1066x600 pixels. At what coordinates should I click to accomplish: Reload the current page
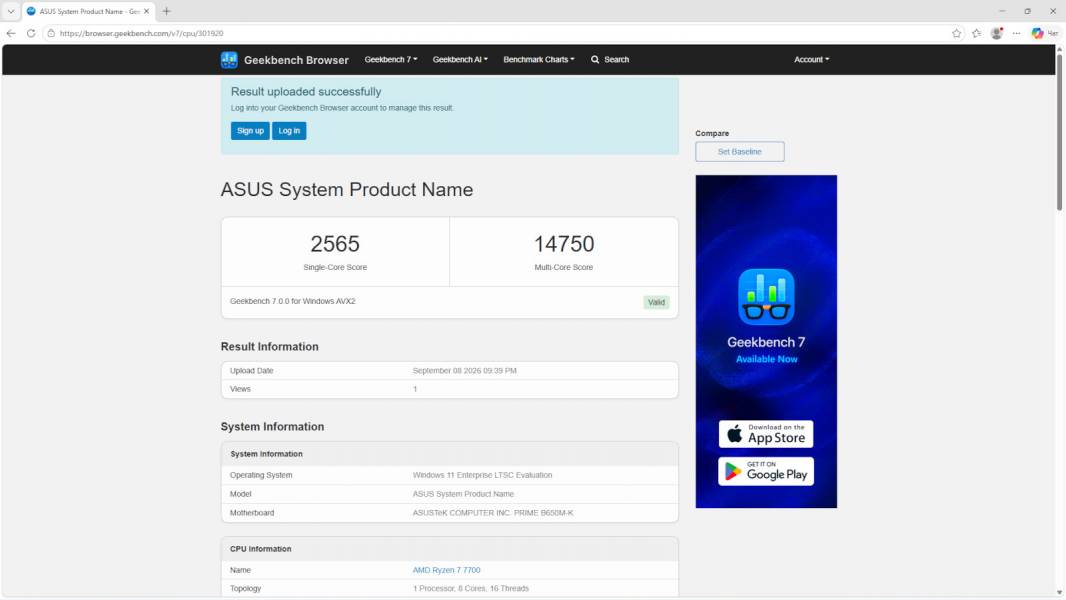pyautogui.click(x=31, y=33)
